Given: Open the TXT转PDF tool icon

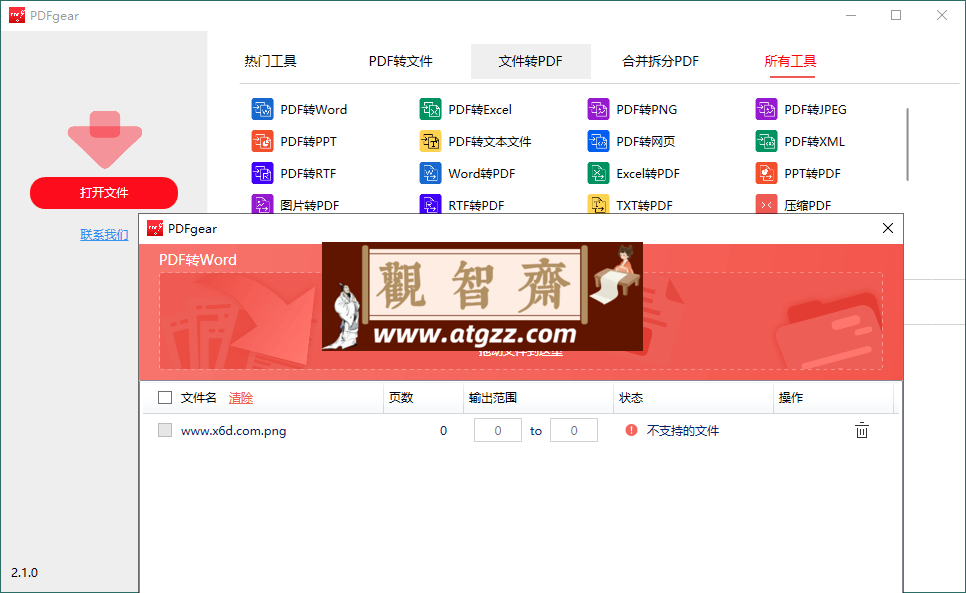Looking at the screenshot, I should (x=598, y=204).
